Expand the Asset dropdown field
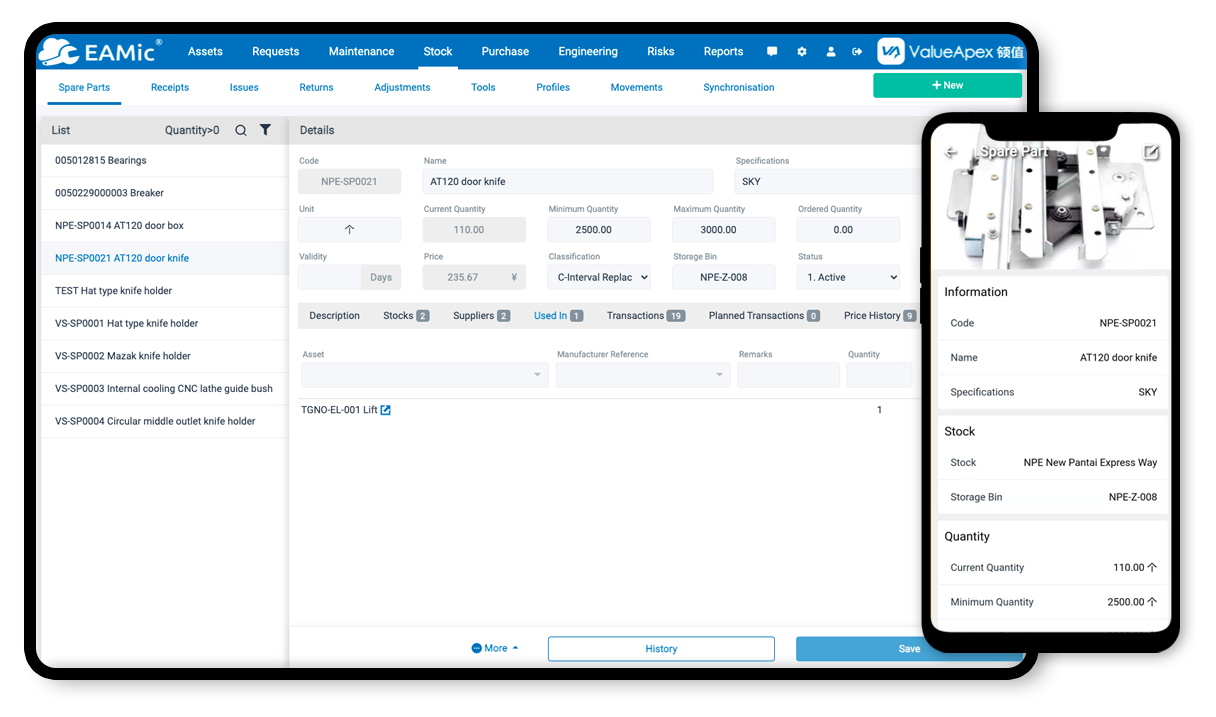The height and width of the screenshot is (717, 1216). click(425, 375)
